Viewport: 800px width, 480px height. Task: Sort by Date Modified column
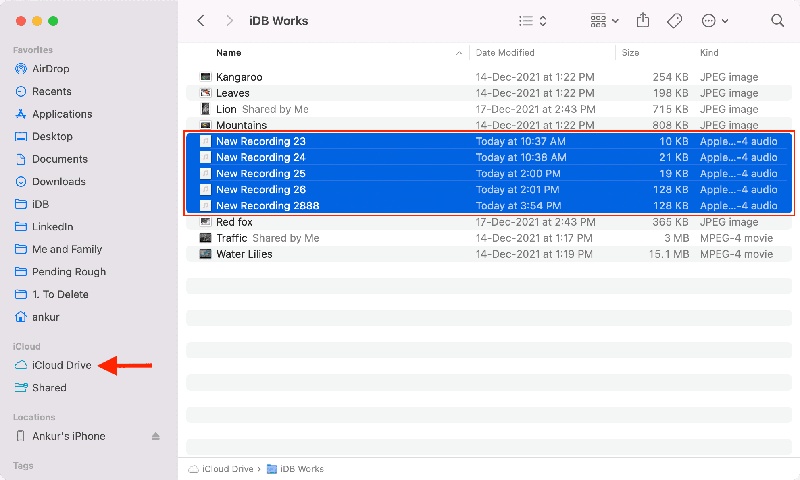[x=505, y=53]
